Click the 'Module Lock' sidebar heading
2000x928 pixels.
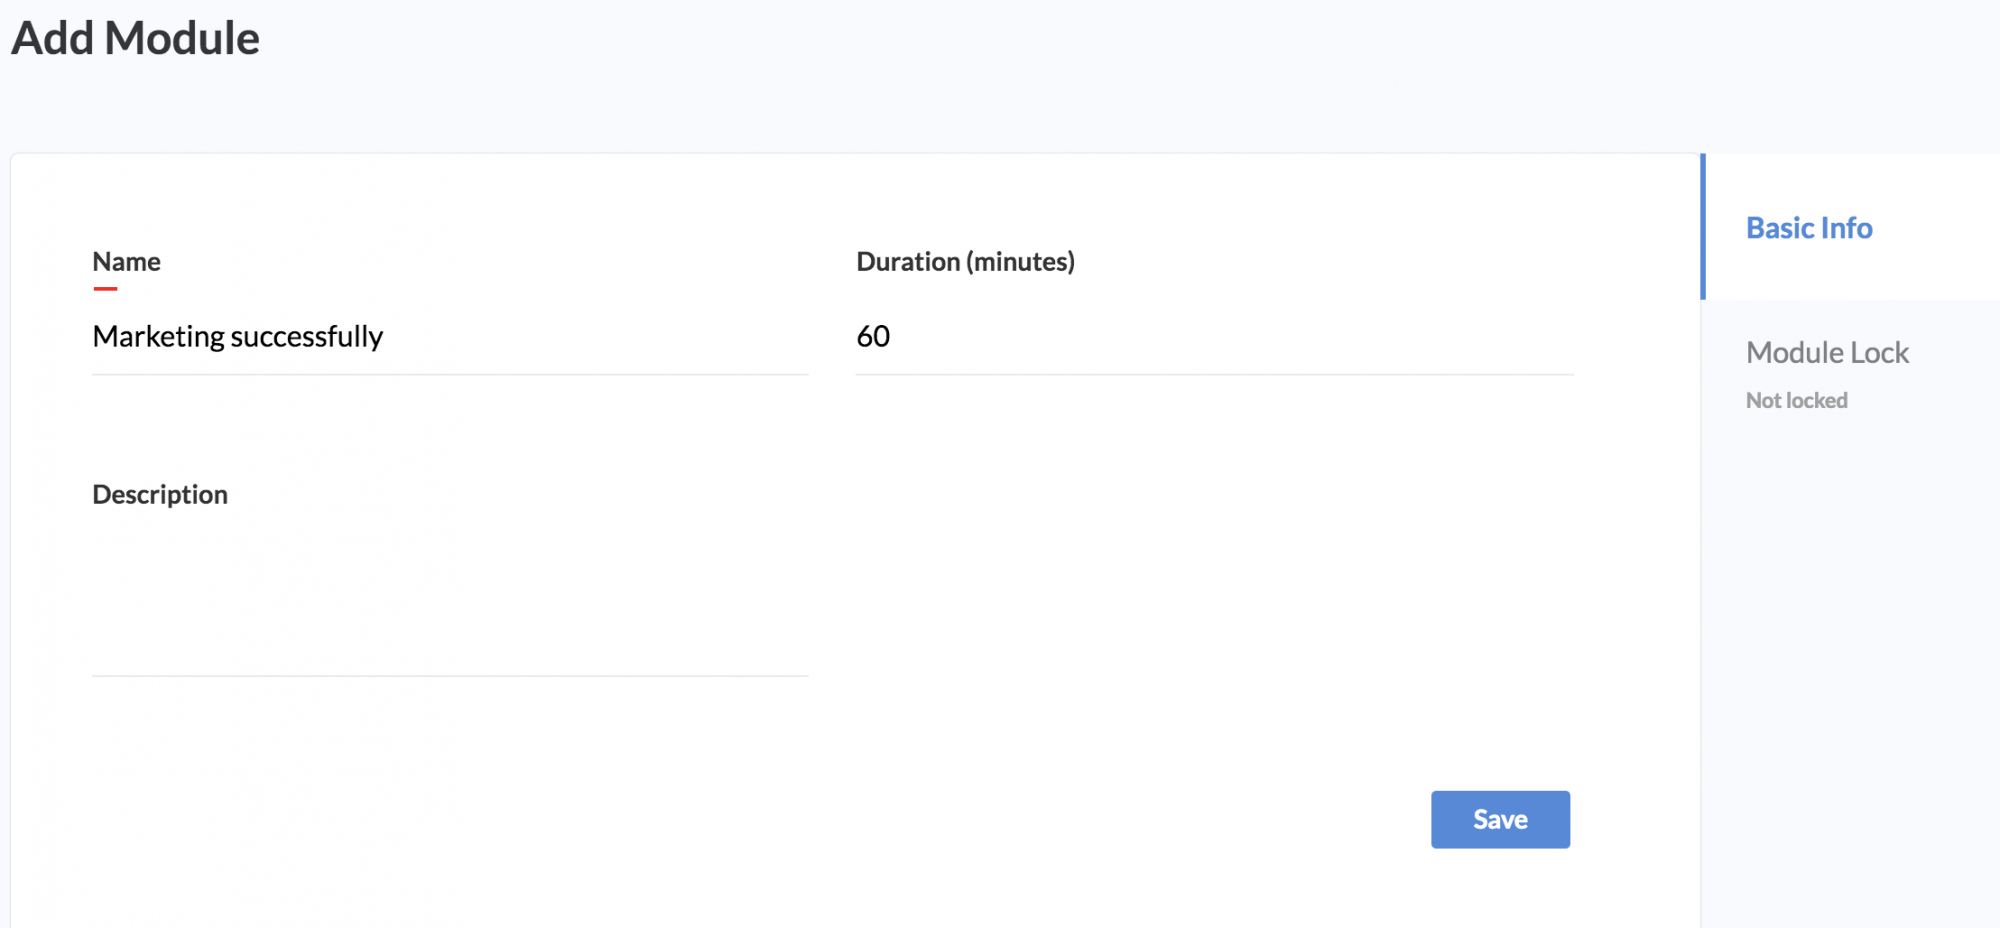(x=1827, y=352)
